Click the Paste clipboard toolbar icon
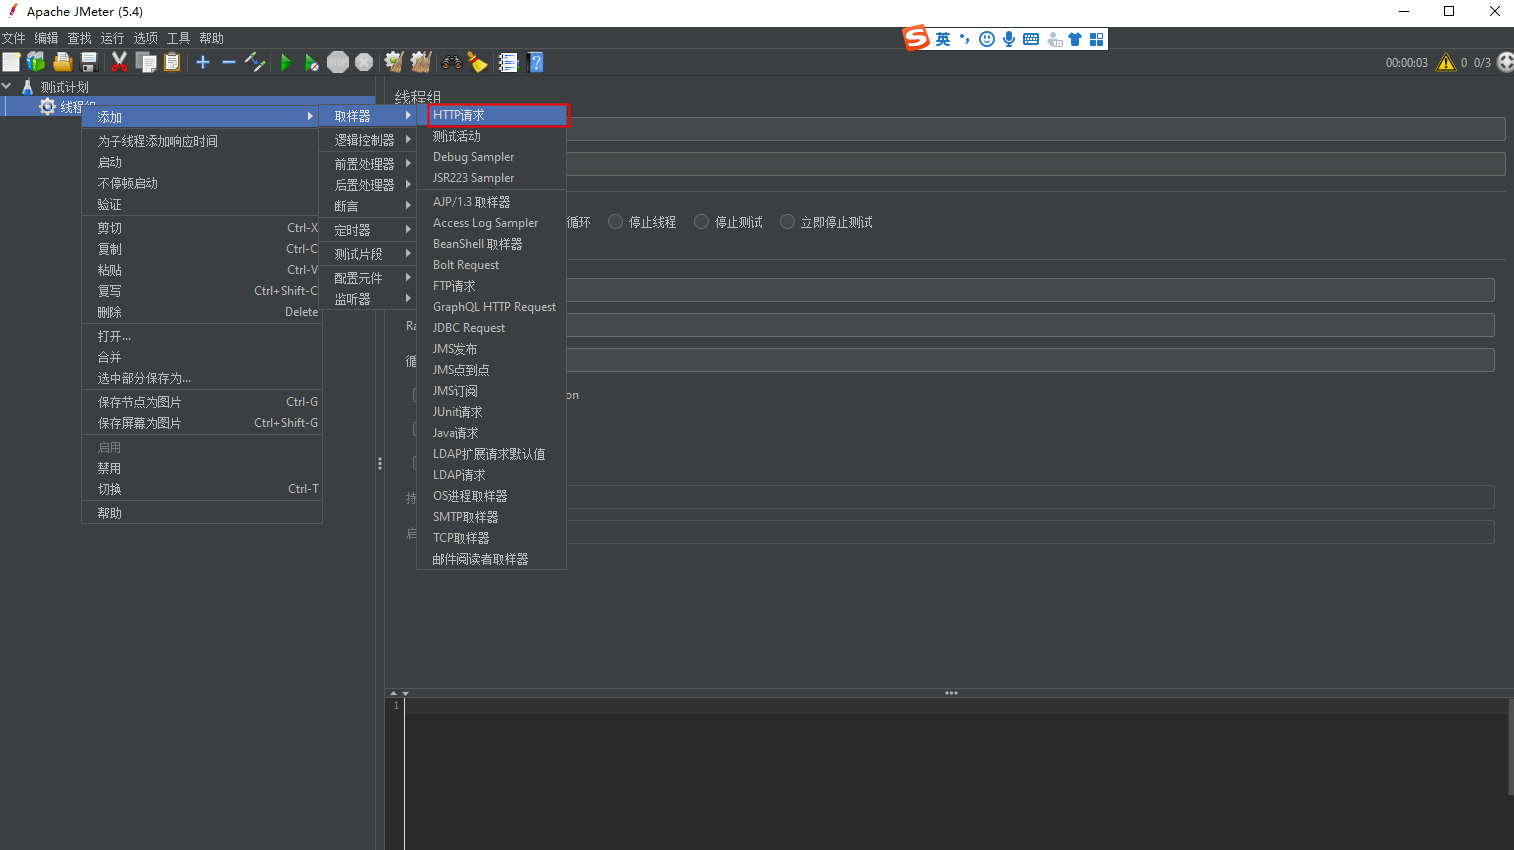1514x850 pixels. pyautogui.click(x=172, y=62)
